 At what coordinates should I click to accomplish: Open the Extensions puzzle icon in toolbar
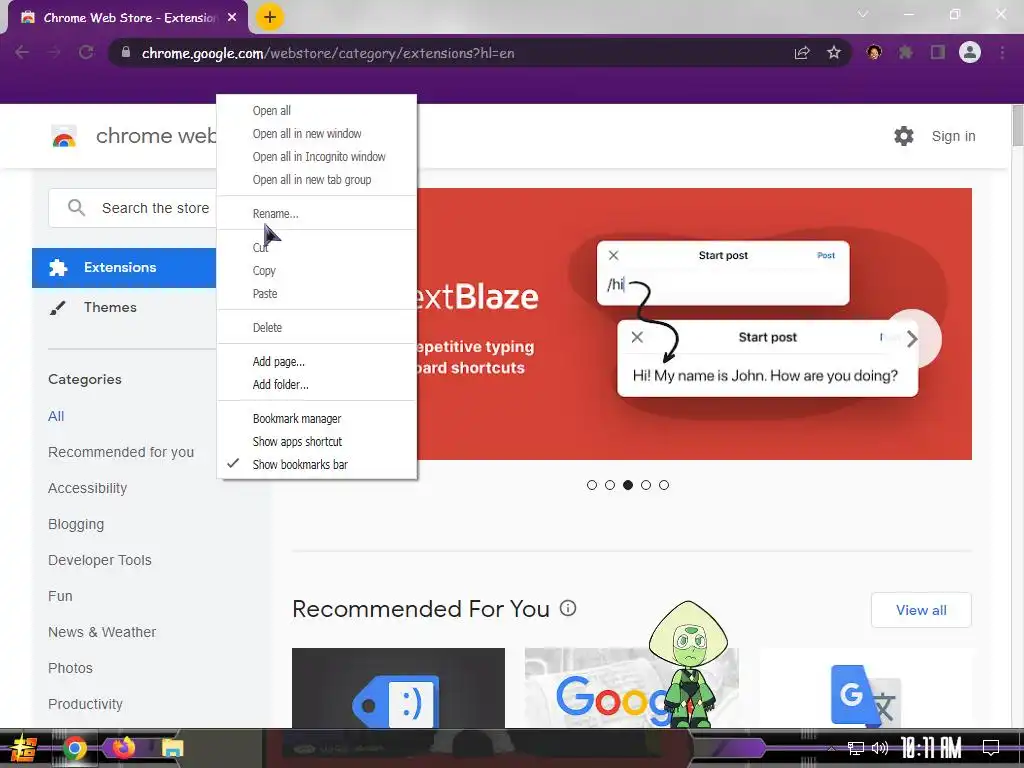point(906,53)
